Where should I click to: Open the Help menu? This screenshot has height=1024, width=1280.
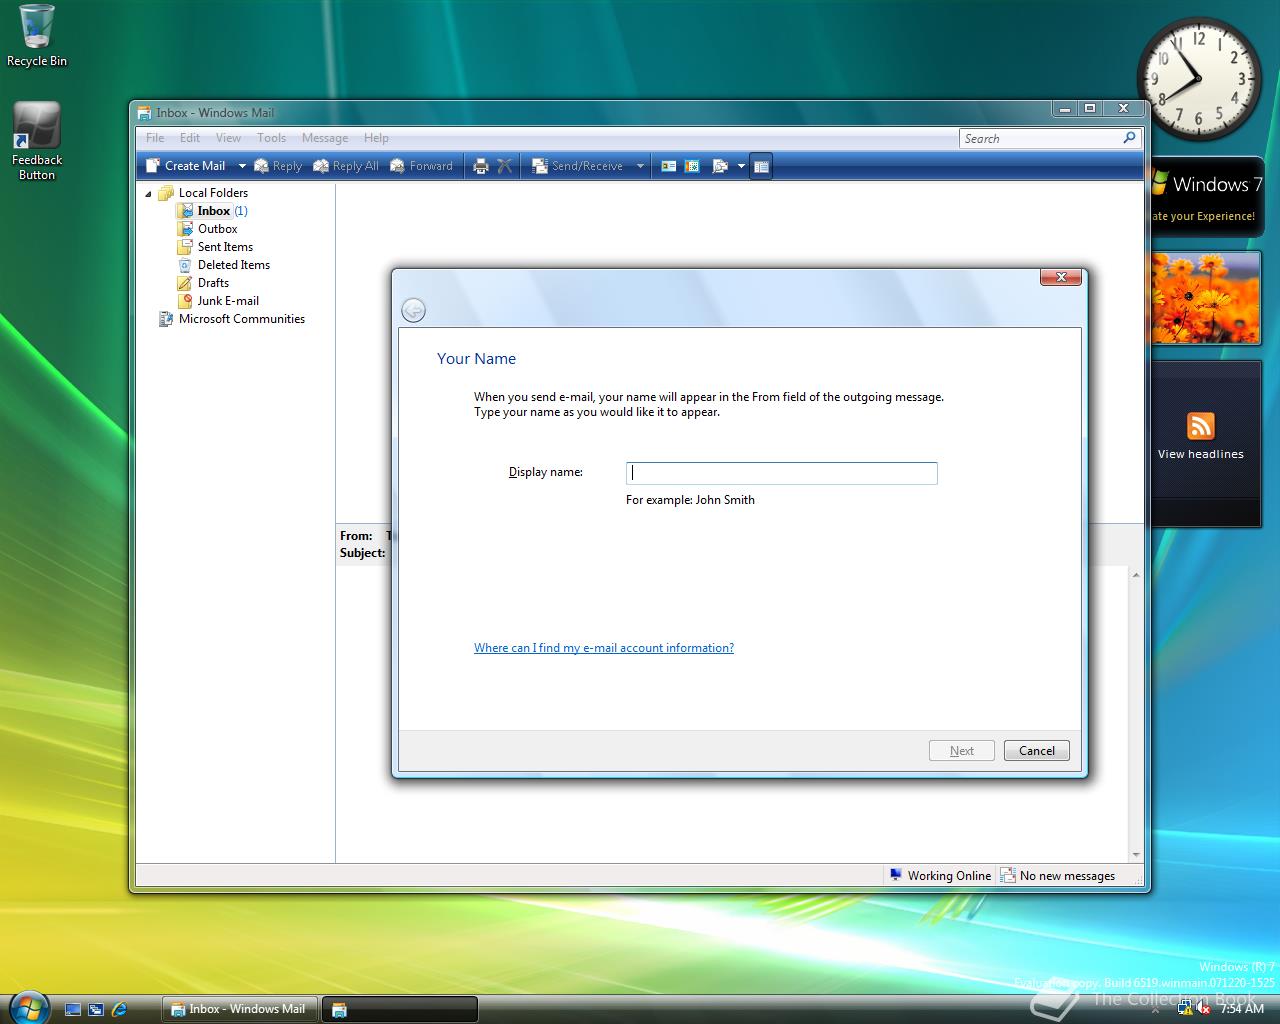click(x=376, y=138)
